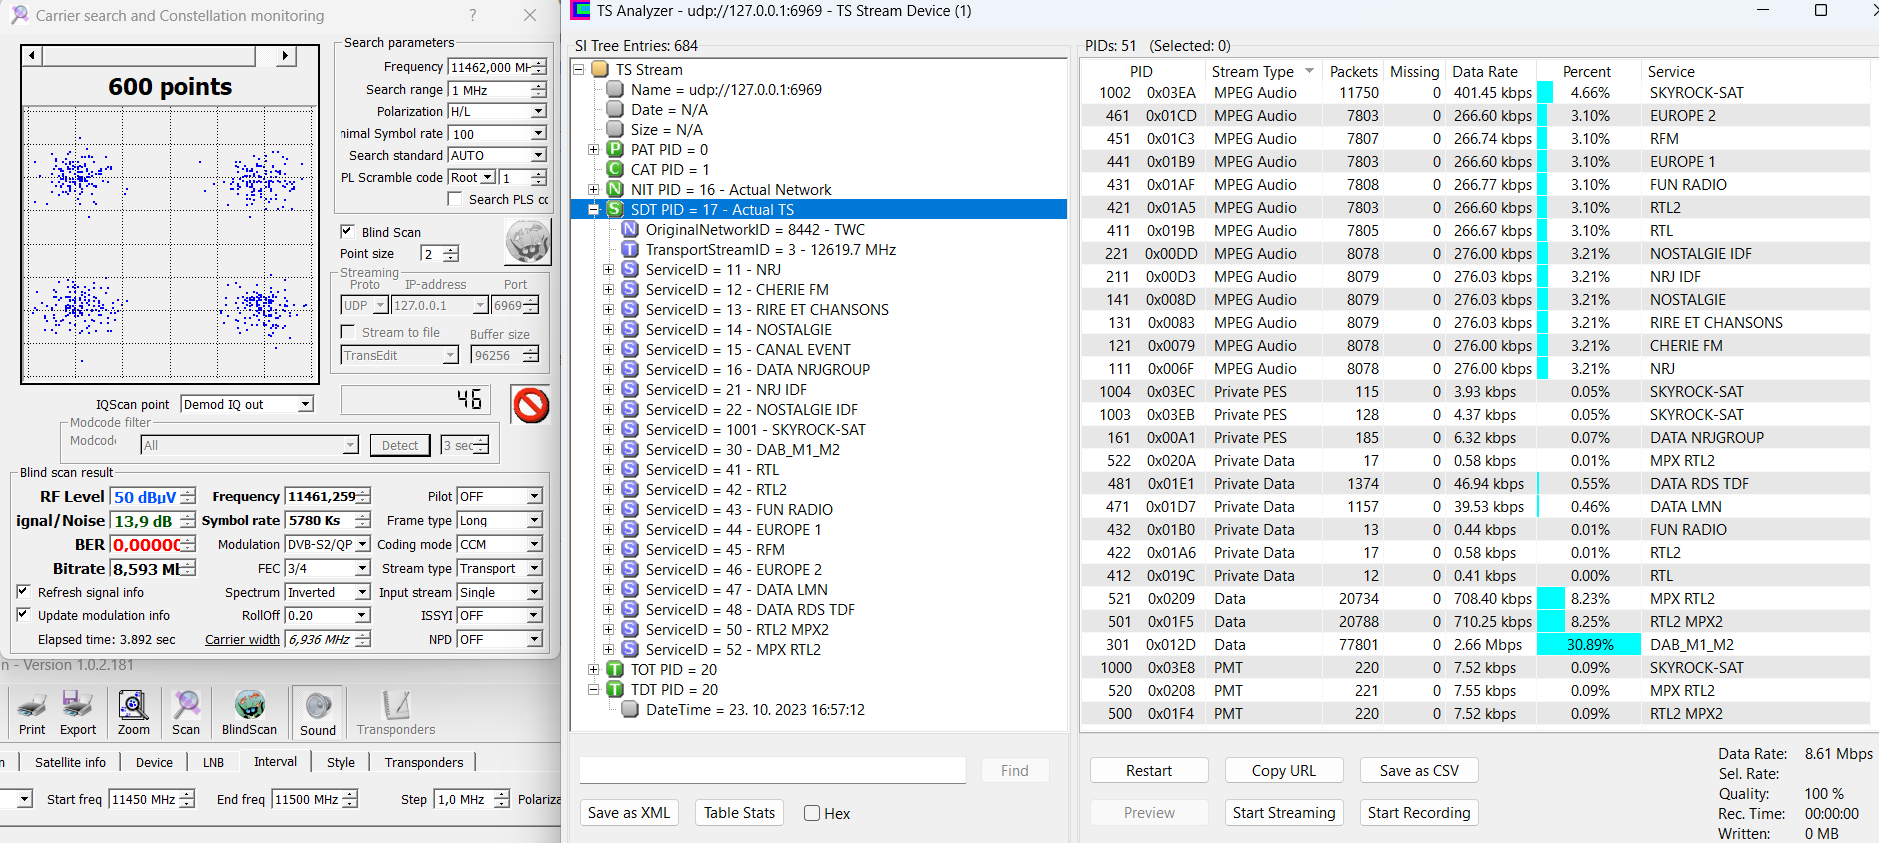
Task: Click the red stop sign icon
Action: [x=531, y=405]
